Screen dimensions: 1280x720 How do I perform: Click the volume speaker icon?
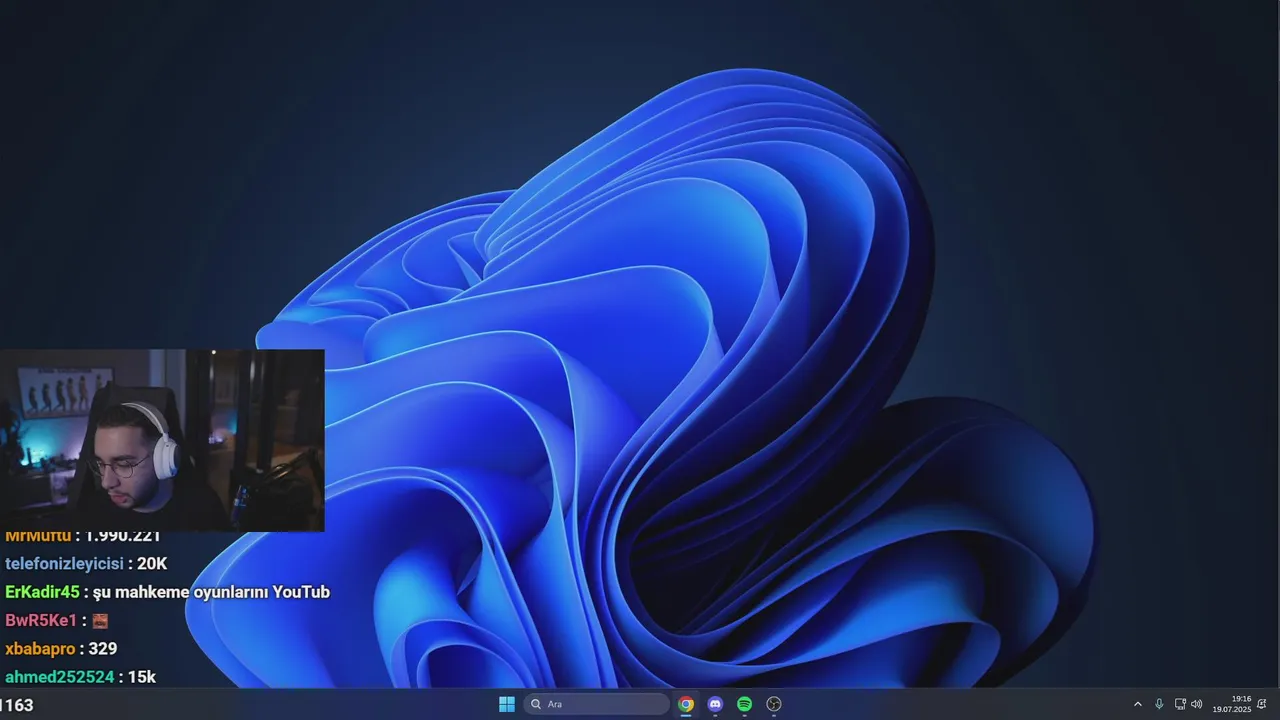point(1197,704)
